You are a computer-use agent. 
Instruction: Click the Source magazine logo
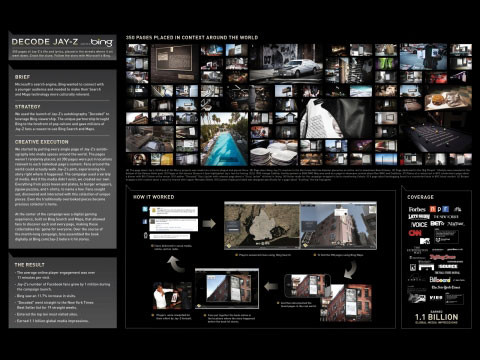click(x=448, y=267)
